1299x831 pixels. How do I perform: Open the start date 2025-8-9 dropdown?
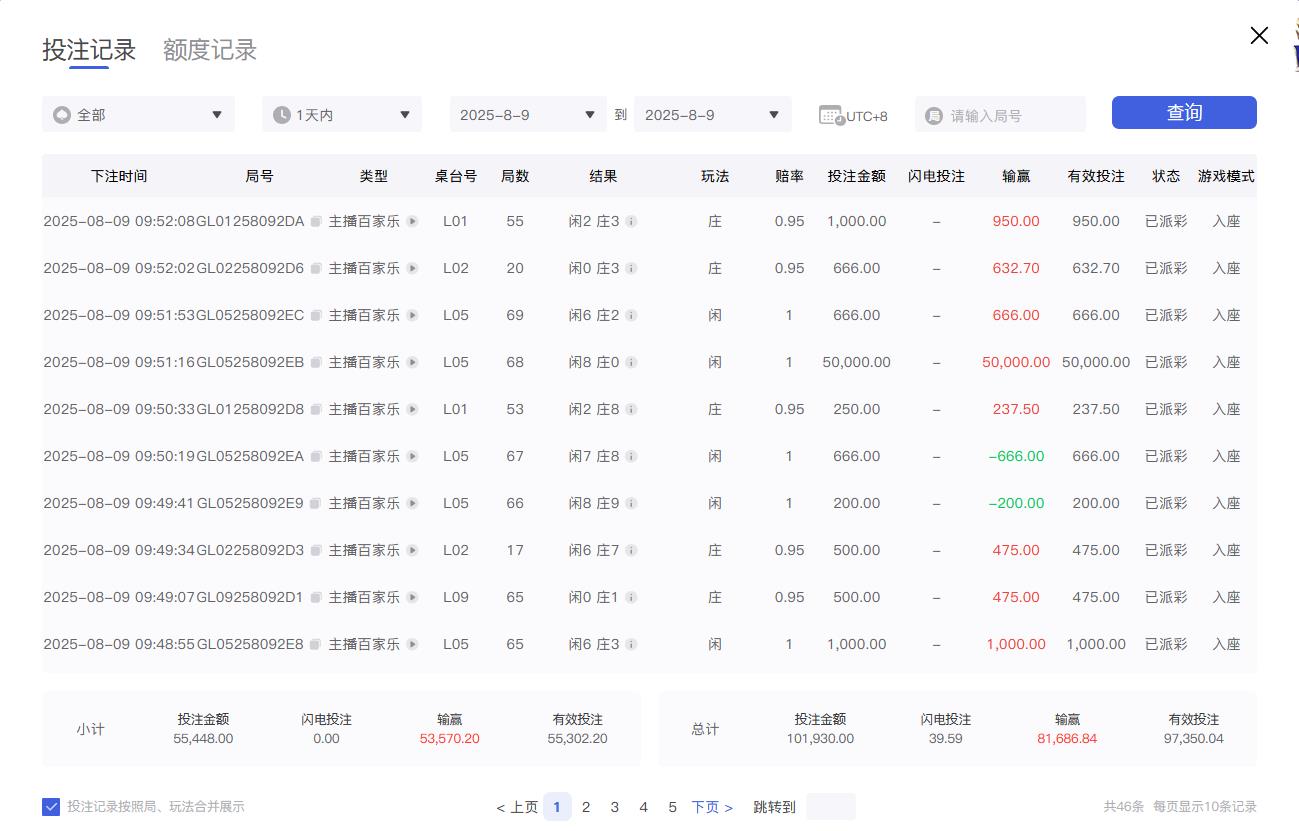pos(527,114)
